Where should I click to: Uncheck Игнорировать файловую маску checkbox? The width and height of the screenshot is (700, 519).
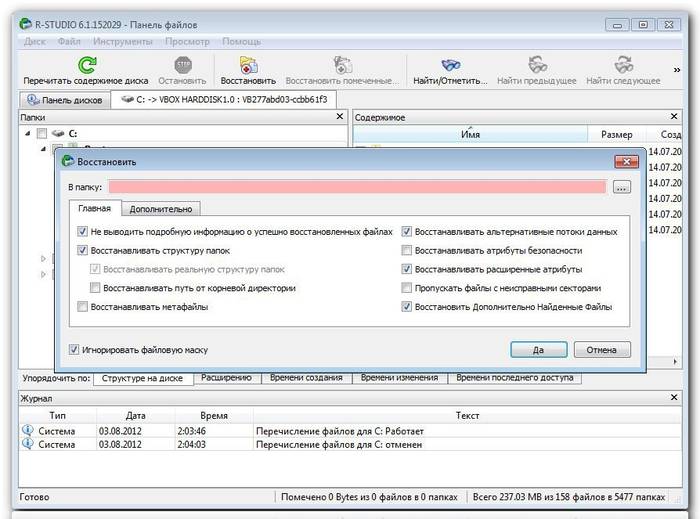(75, 350)
